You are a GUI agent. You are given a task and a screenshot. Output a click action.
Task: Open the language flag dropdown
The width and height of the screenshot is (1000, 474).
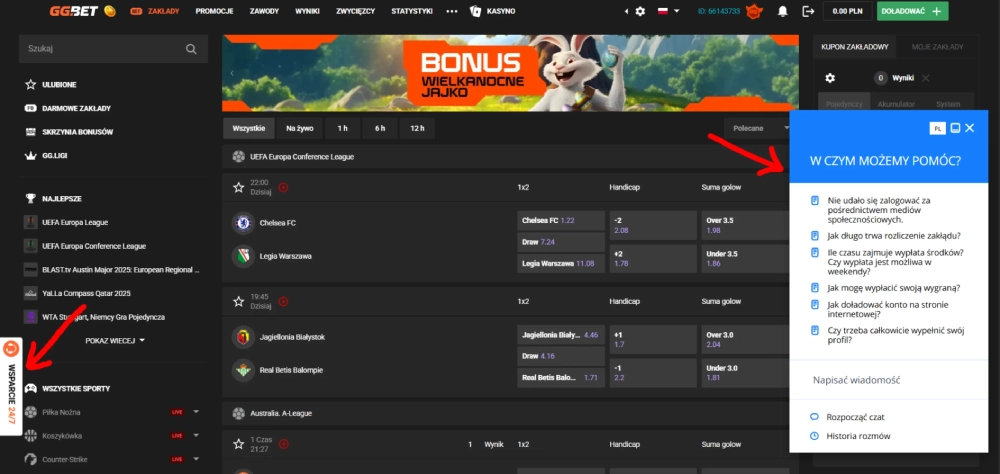pos(668,11)
